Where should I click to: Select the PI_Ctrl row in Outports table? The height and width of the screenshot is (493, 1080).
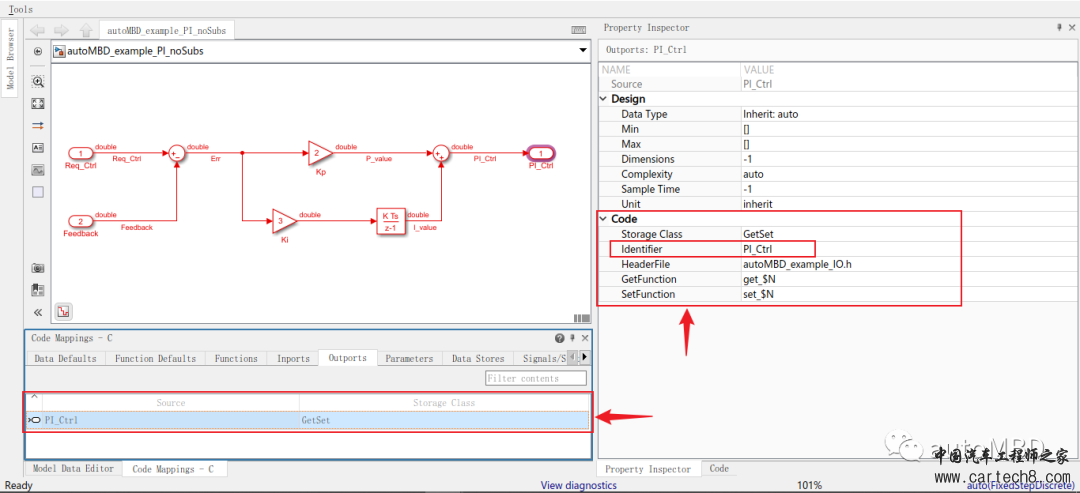308,419
